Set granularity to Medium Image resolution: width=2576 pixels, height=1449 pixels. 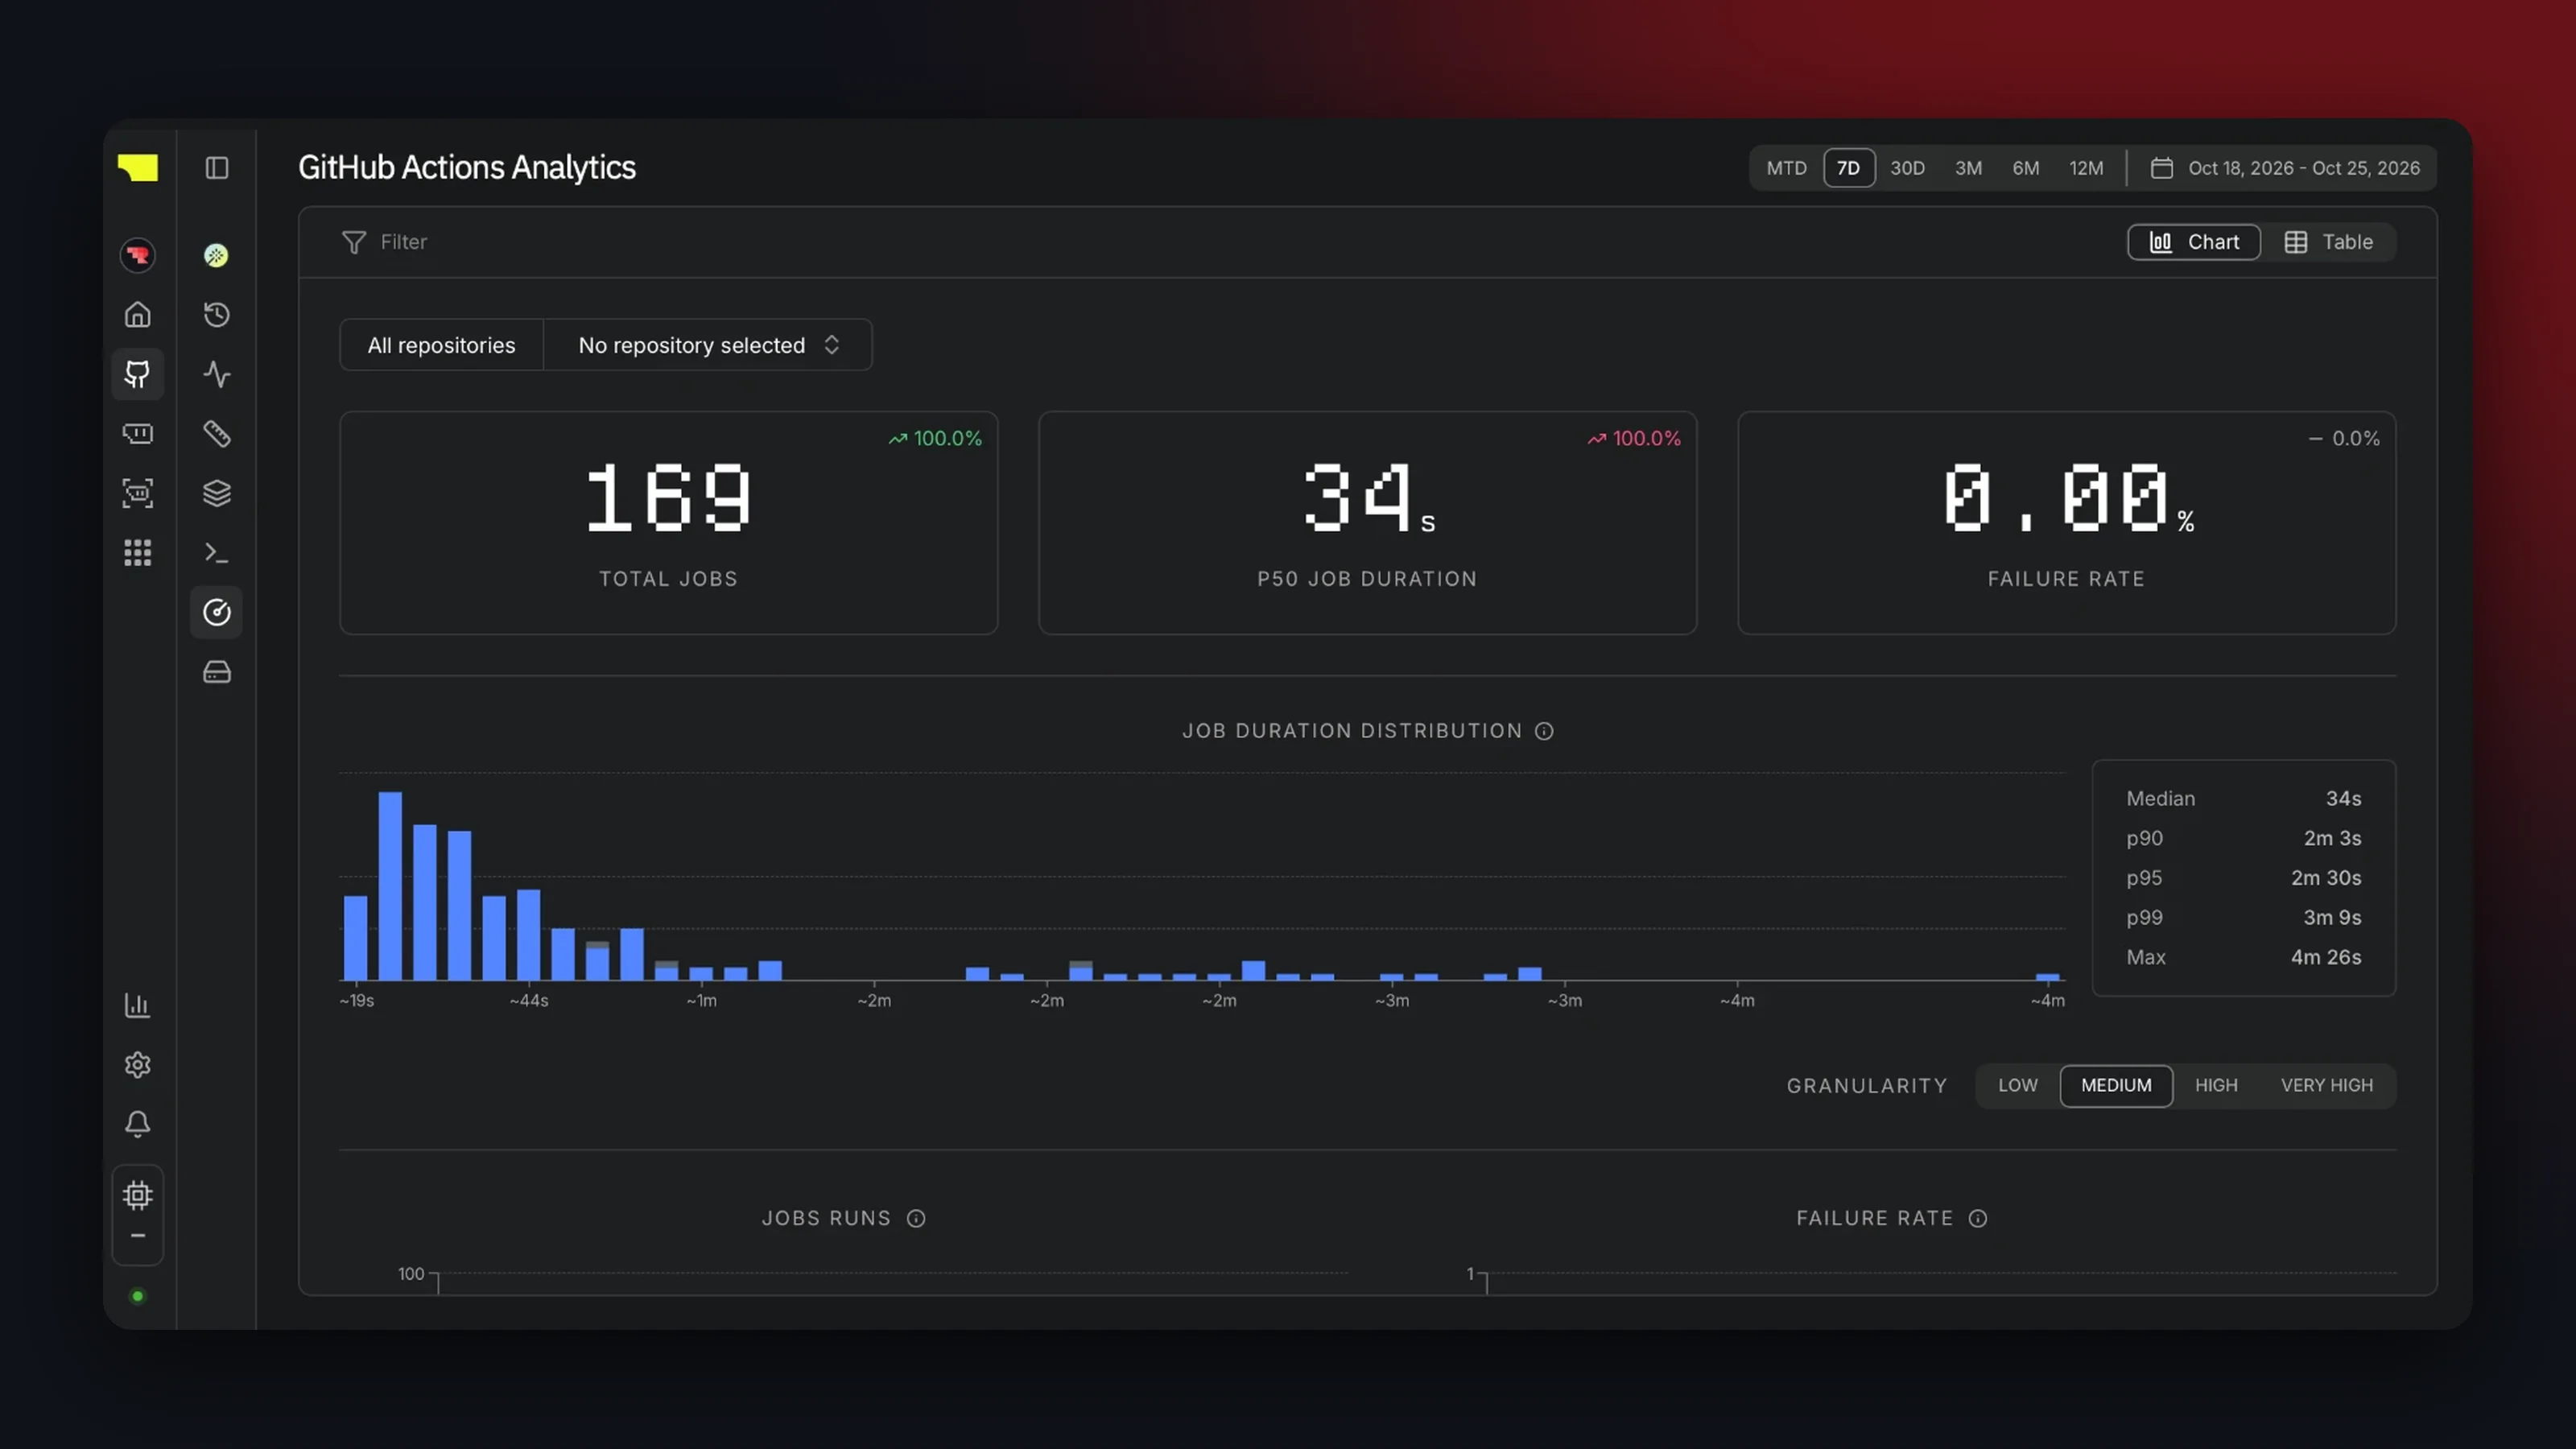[2116, 1085]
